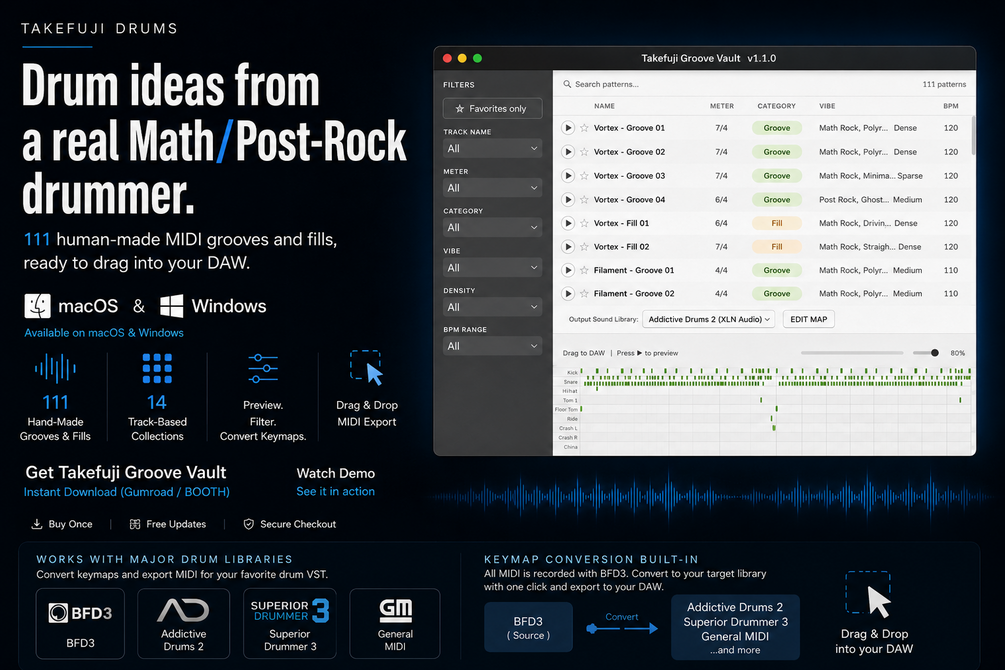The width and height of the screenshot is (1005, 670).
Task: Open the See it in action link
Action: (335, 491)
